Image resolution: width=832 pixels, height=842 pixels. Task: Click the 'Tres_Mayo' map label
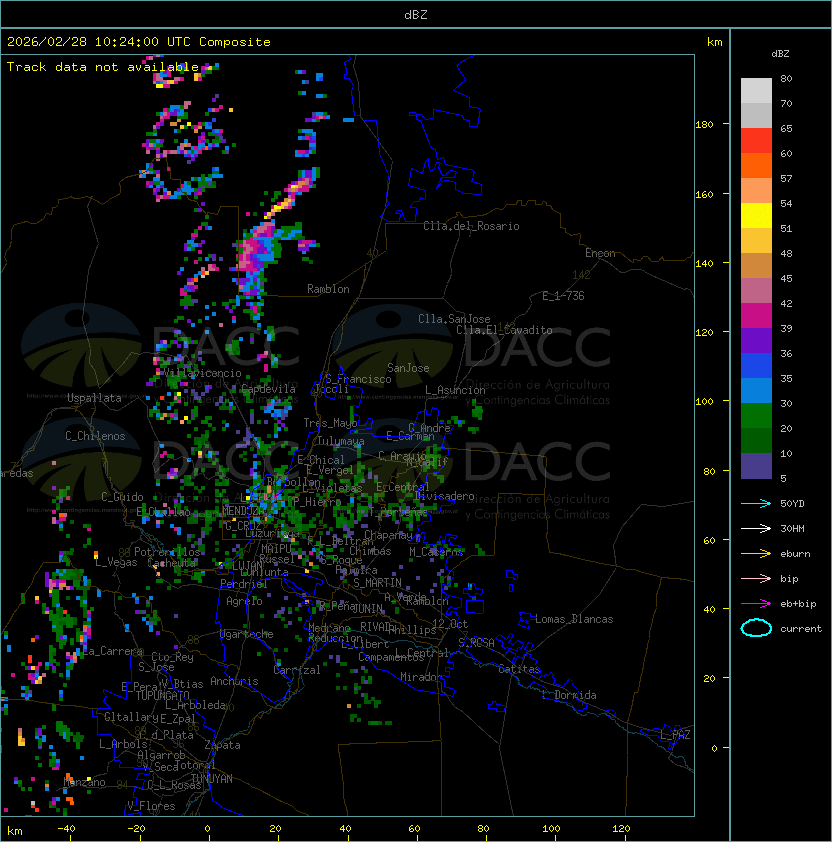coord(330,423)
